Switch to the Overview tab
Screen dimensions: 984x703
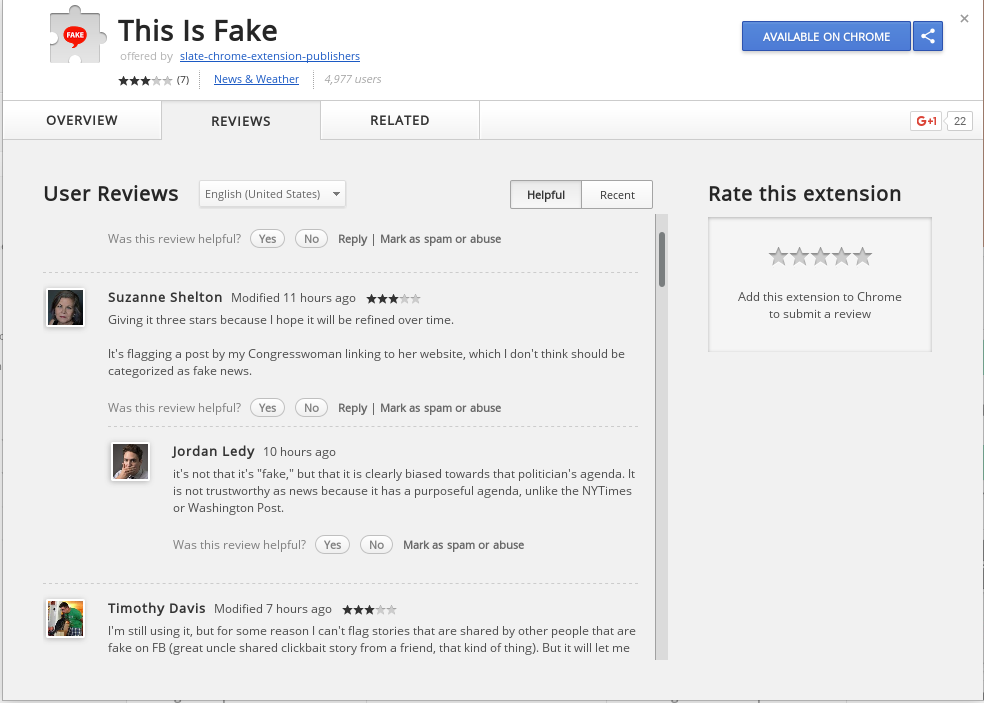(82, 121)
